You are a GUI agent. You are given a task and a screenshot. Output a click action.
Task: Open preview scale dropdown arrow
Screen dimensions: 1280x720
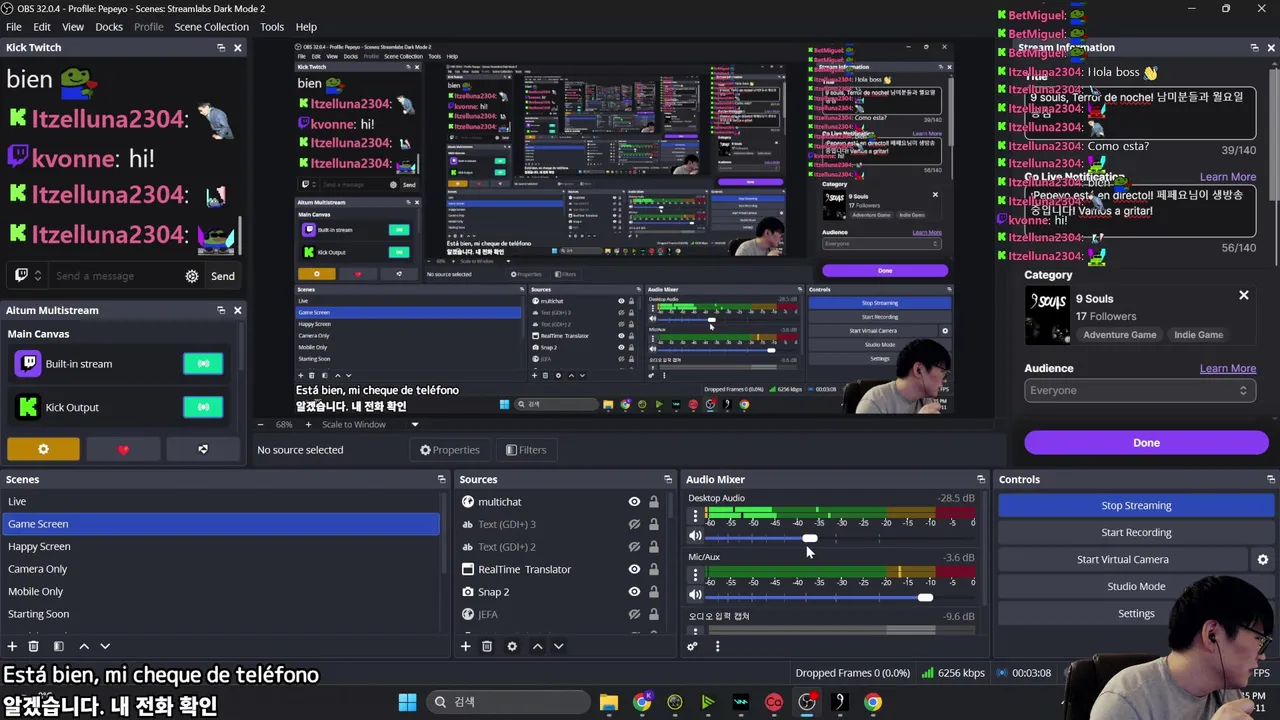[x=415, y=424]
